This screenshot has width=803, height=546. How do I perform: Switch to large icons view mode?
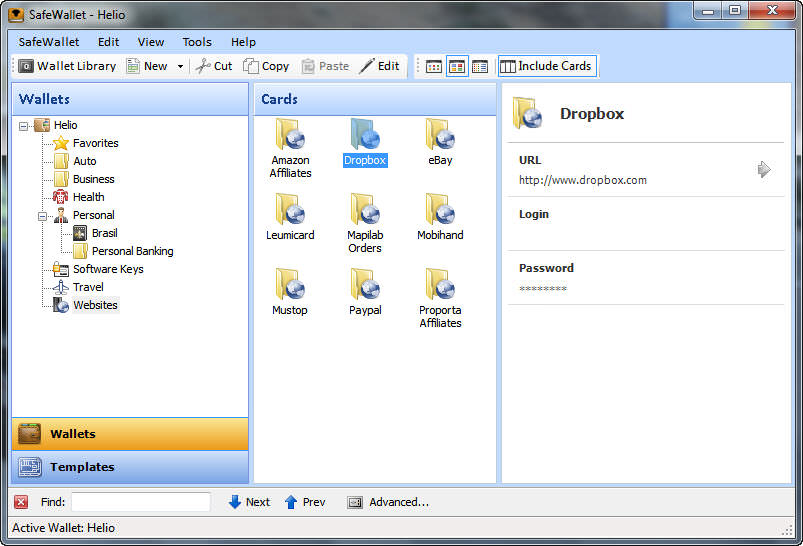click(x=457, y=67)
